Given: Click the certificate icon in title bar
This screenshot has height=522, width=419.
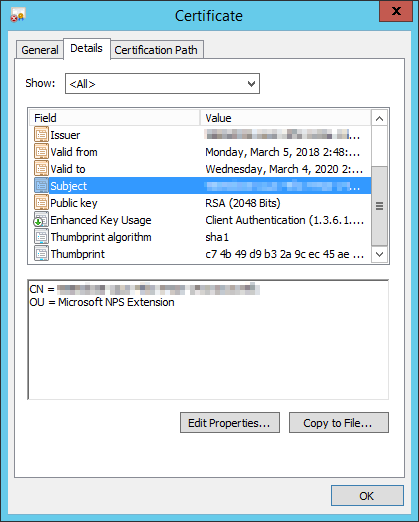Looking at the screenshot, I should 18,15.
